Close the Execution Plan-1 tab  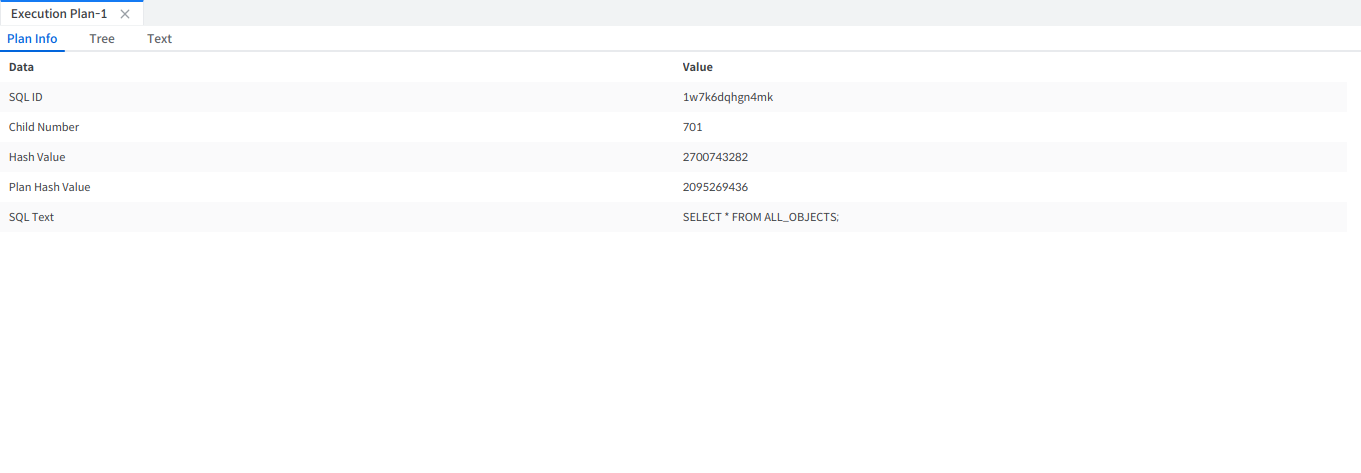(125, 14)
